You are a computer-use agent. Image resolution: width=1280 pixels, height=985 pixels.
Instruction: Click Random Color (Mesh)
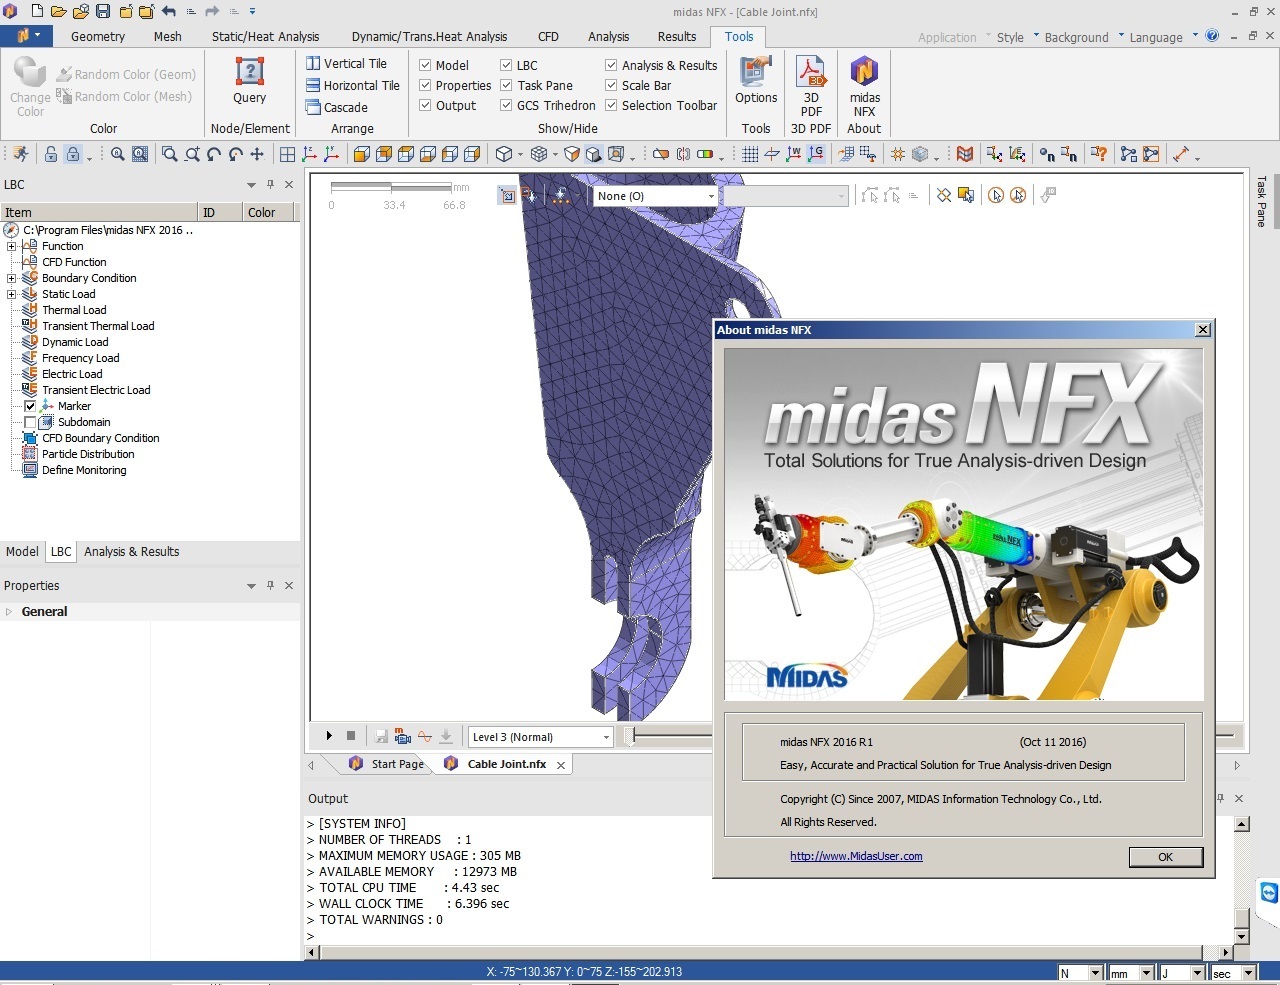[124, 96]
